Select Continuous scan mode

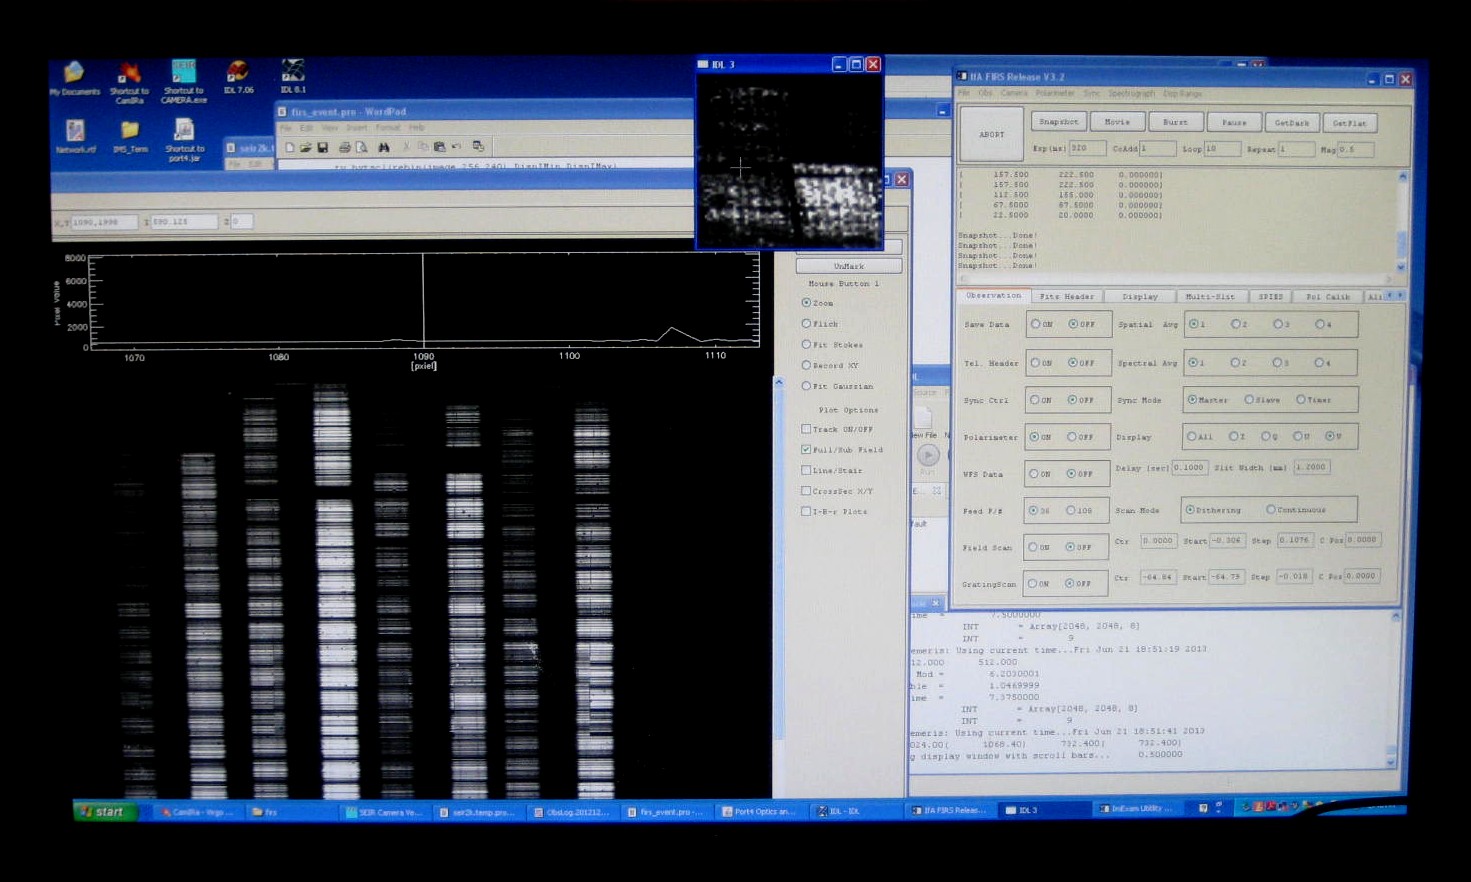[x=1271, y=509]
